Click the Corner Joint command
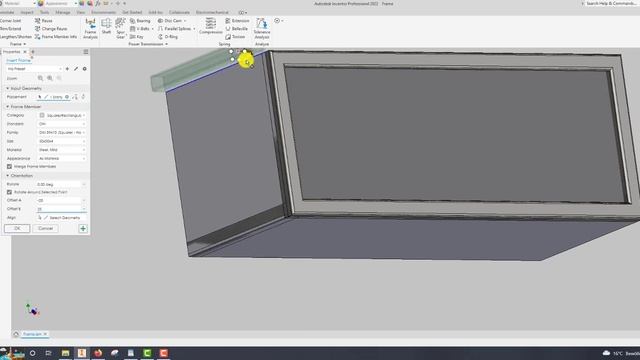The image size is (640, 360). tap(11, 21)
